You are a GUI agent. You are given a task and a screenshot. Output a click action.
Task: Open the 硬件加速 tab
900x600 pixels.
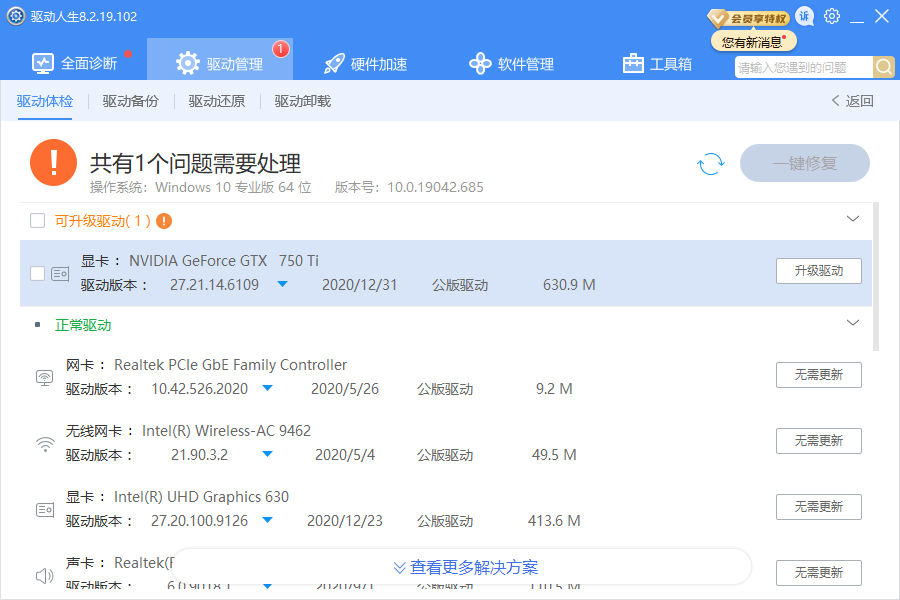click(x=366, y=63)
